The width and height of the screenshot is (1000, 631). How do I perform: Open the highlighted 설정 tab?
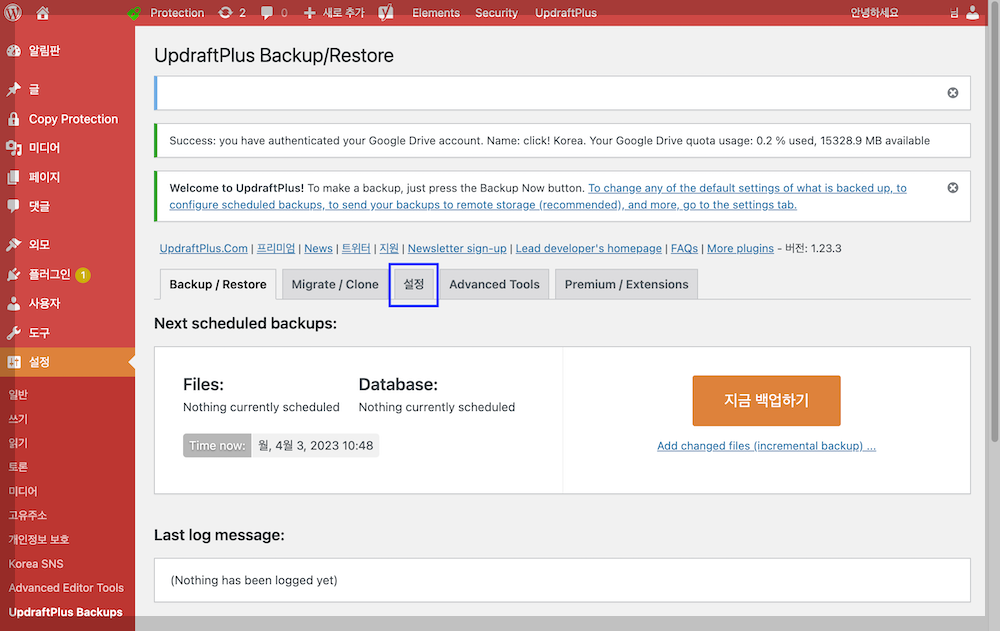[413, 284]
